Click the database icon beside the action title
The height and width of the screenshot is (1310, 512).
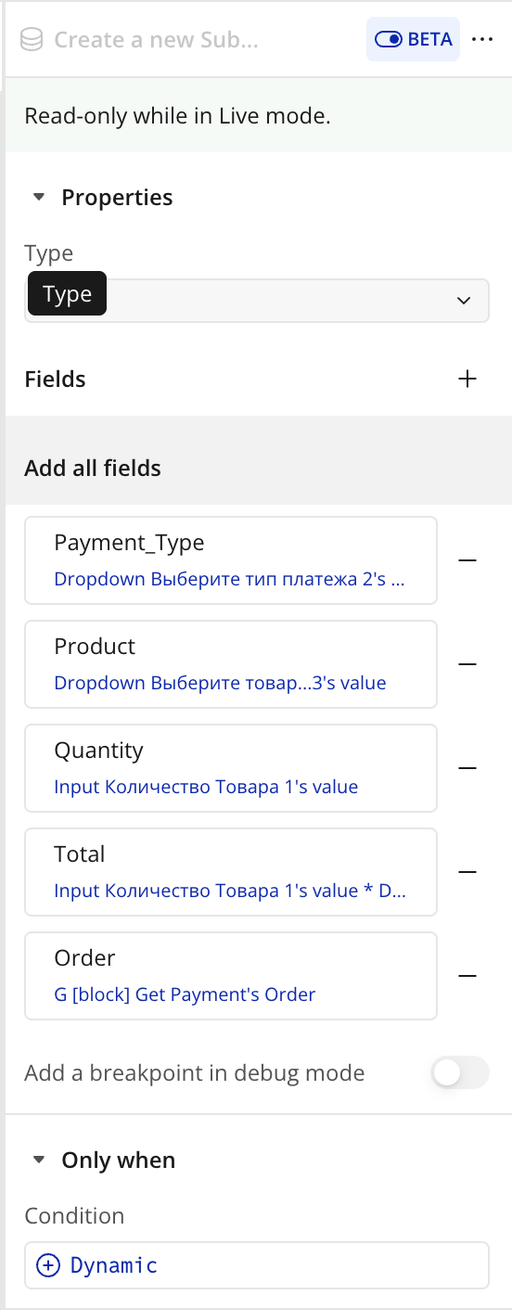coord(31,40)
